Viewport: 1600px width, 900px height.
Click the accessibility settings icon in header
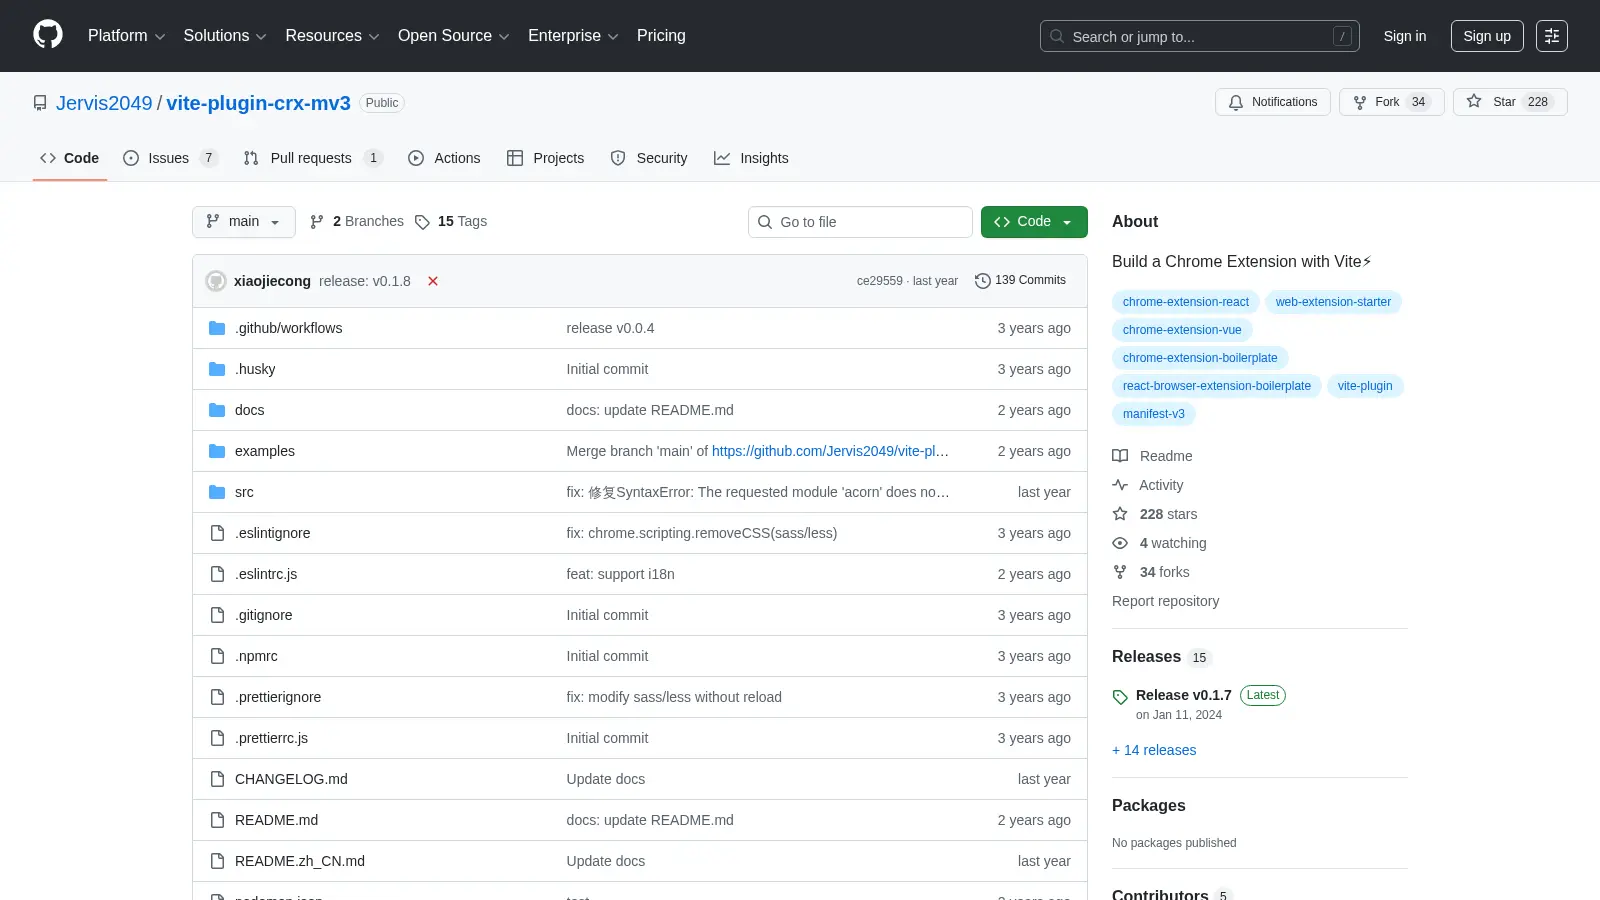[x=1552, y=36]
